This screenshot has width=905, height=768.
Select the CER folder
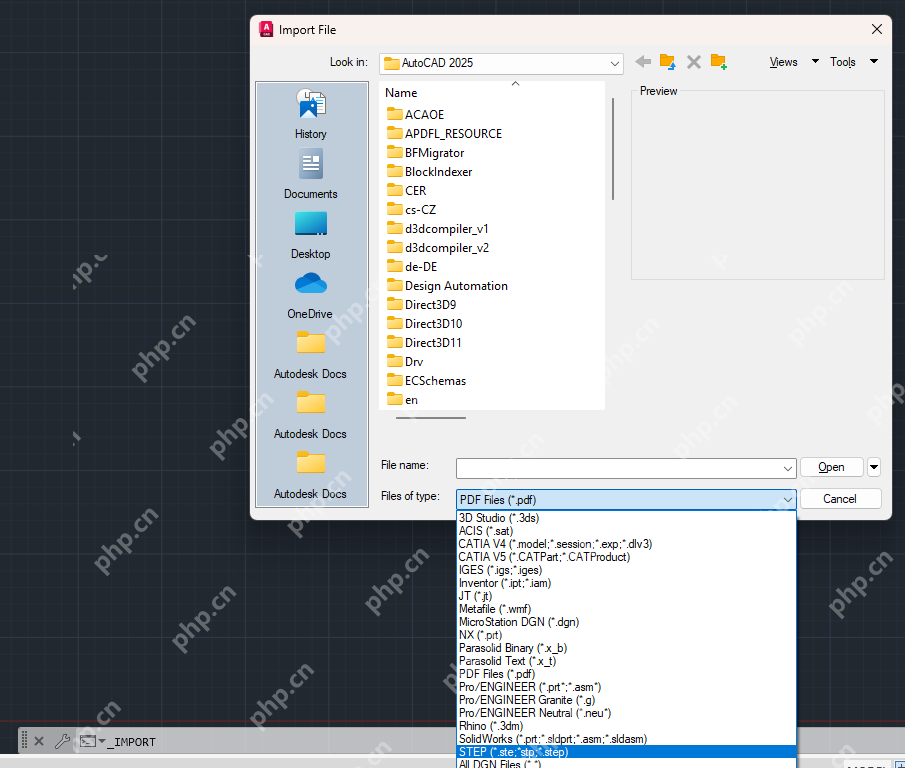pos(406,190)
